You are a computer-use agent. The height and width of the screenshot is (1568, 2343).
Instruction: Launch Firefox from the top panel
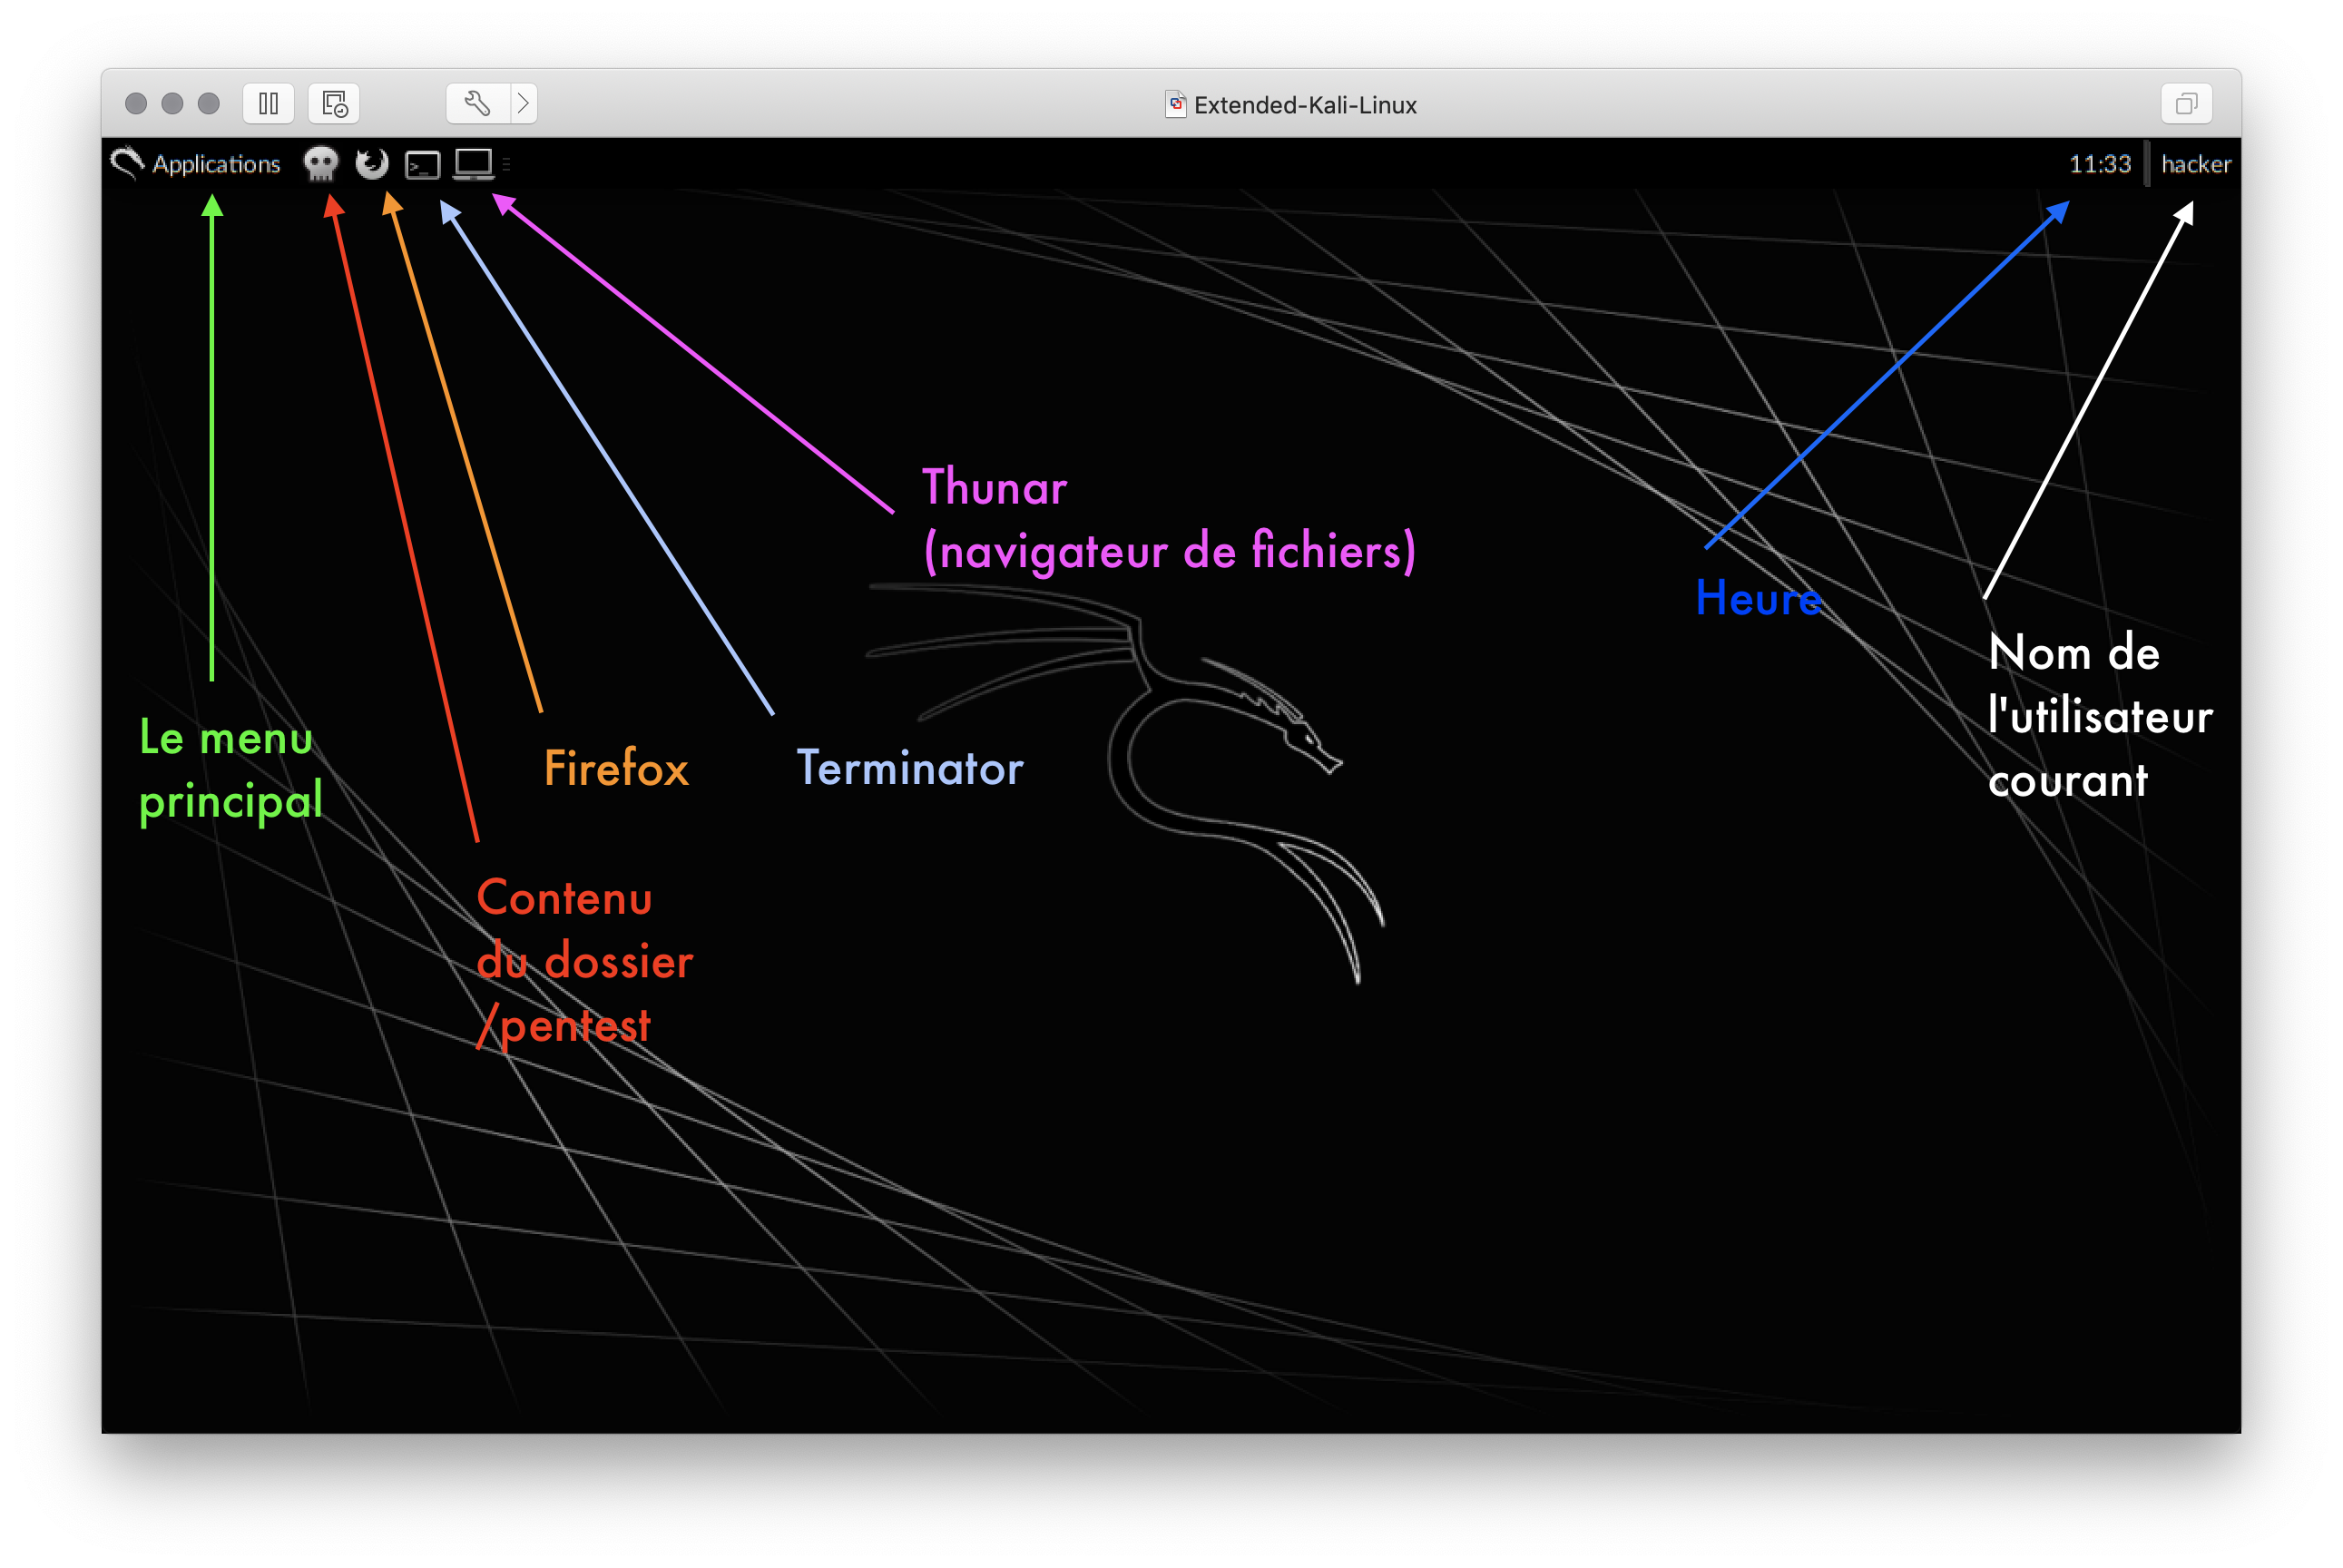point(372,163)
